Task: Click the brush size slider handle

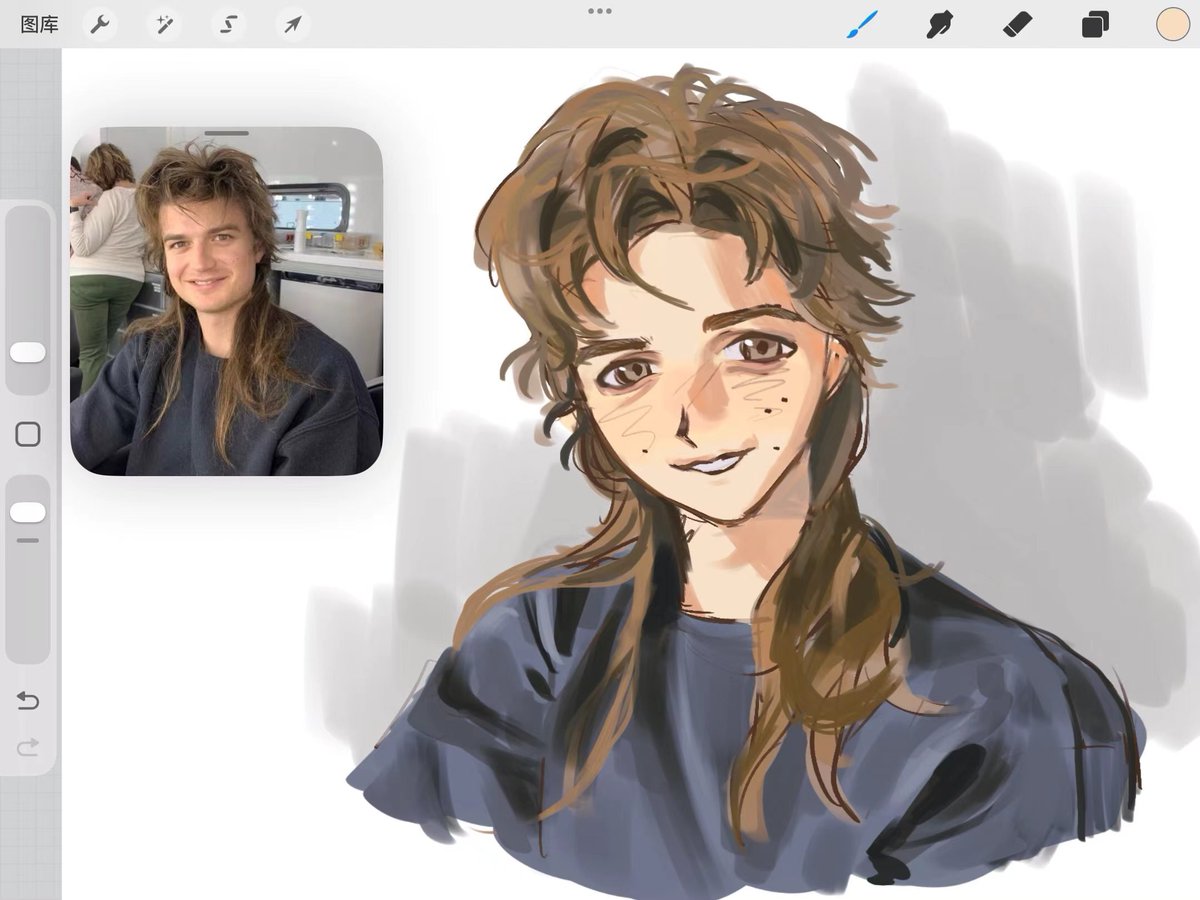Action: coord(28,352)
